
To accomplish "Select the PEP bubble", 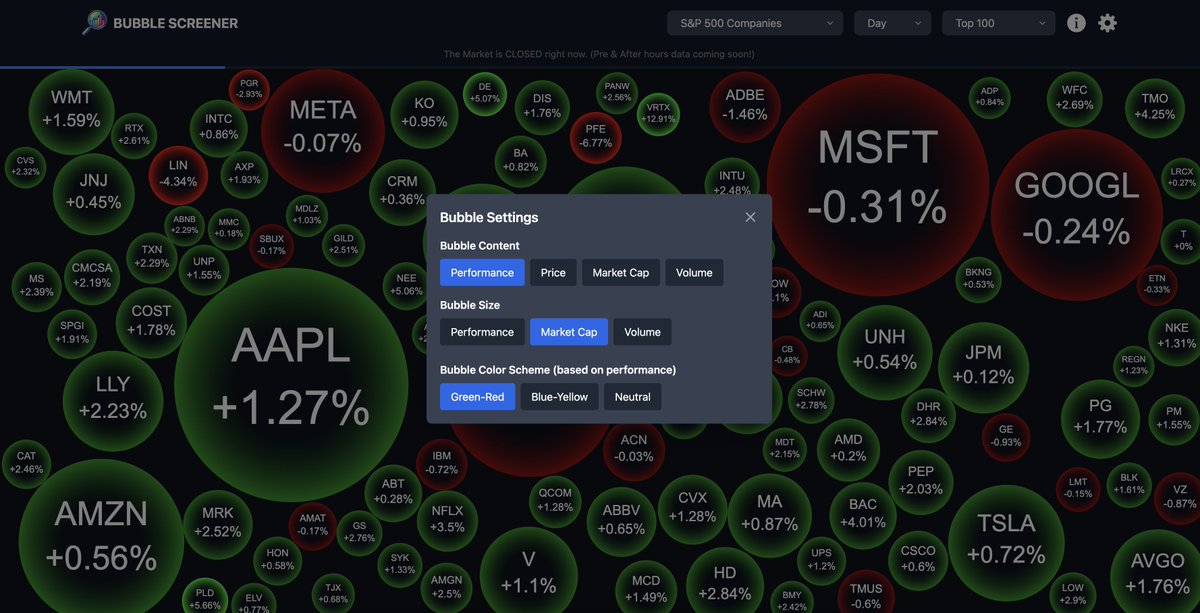I will [x=920, y=480].
